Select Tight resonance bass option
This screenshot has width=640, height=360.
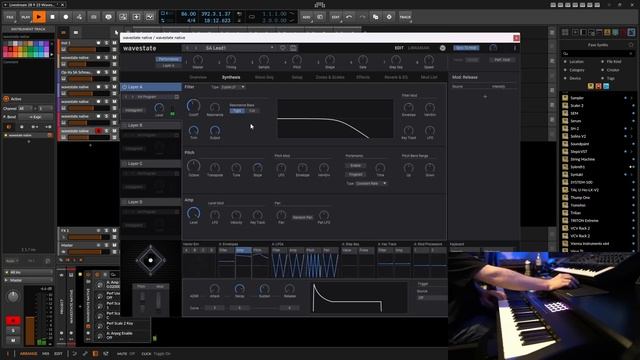click(x=237, y=111)
